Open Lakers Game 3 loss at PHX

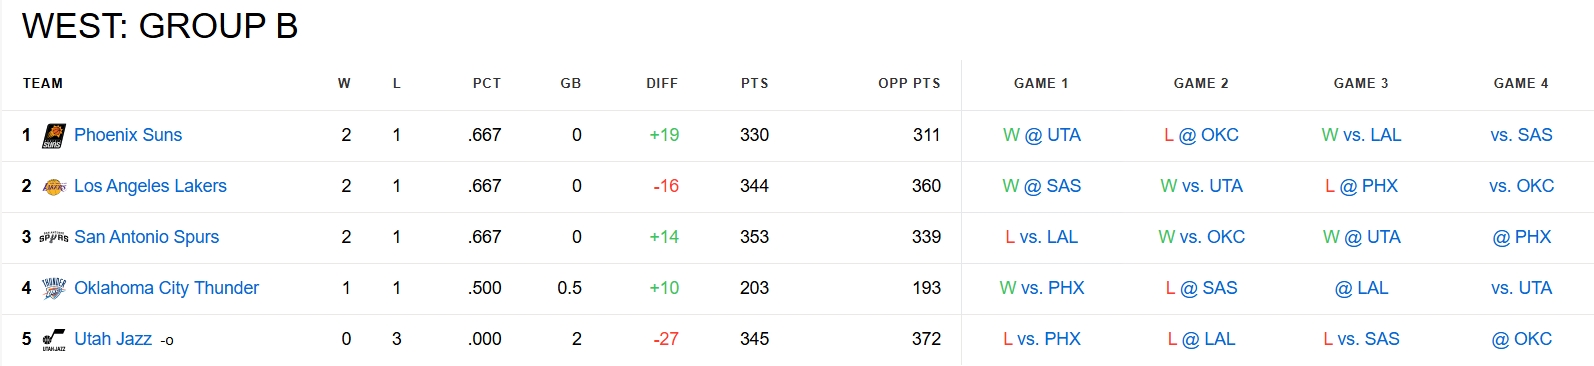click(1362, 186)
